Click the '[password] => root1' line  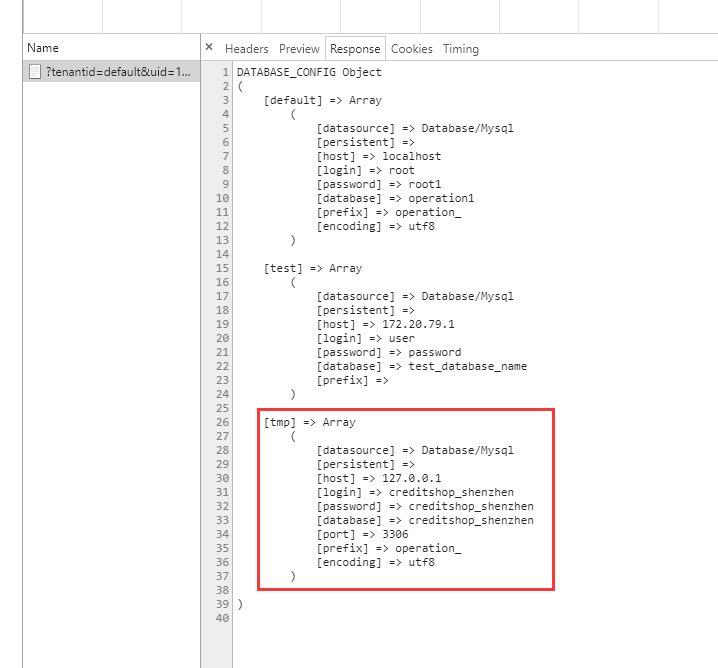pyautogui.click(x=379, y=184)
